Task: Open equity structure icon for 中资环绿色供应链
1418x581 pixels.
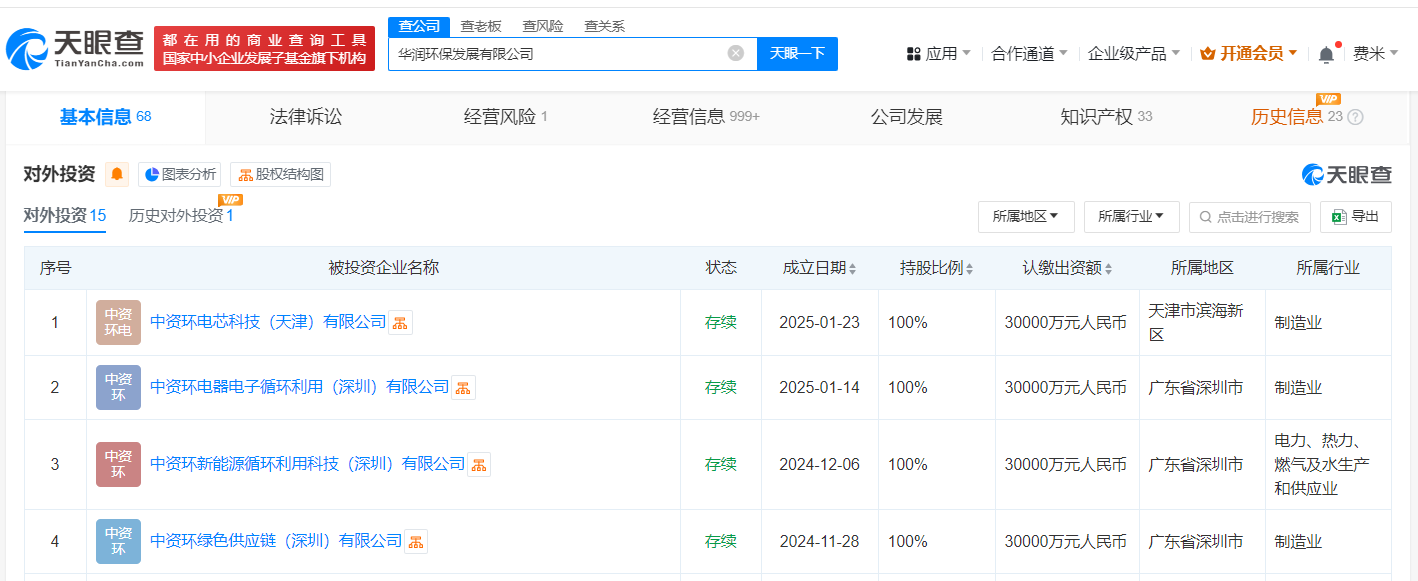Action: (416, 542)
